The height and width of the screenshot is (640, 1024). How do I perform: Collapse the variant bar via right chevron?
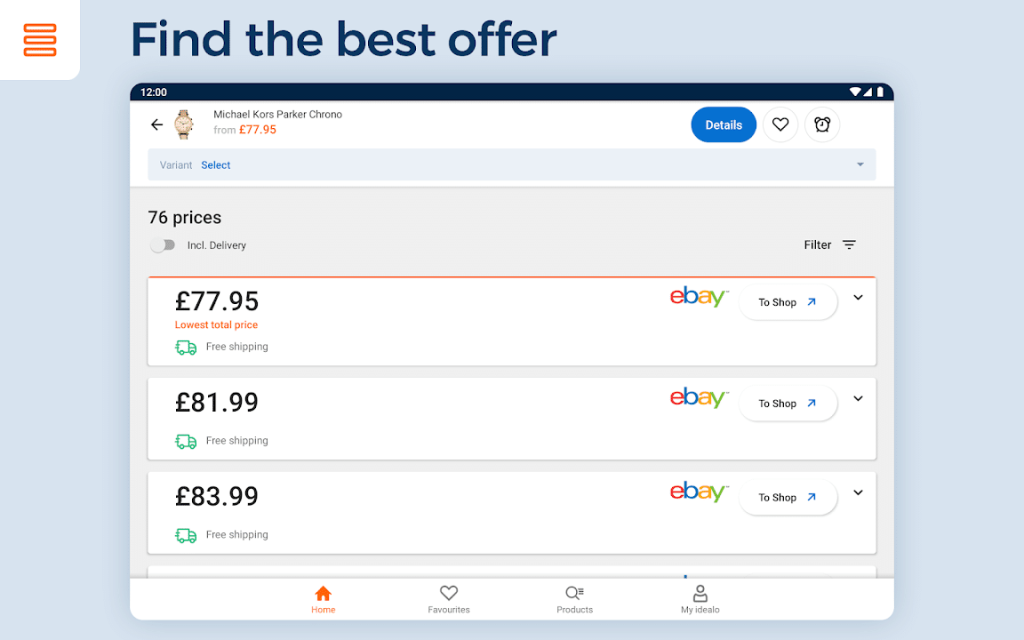(859, 164)
